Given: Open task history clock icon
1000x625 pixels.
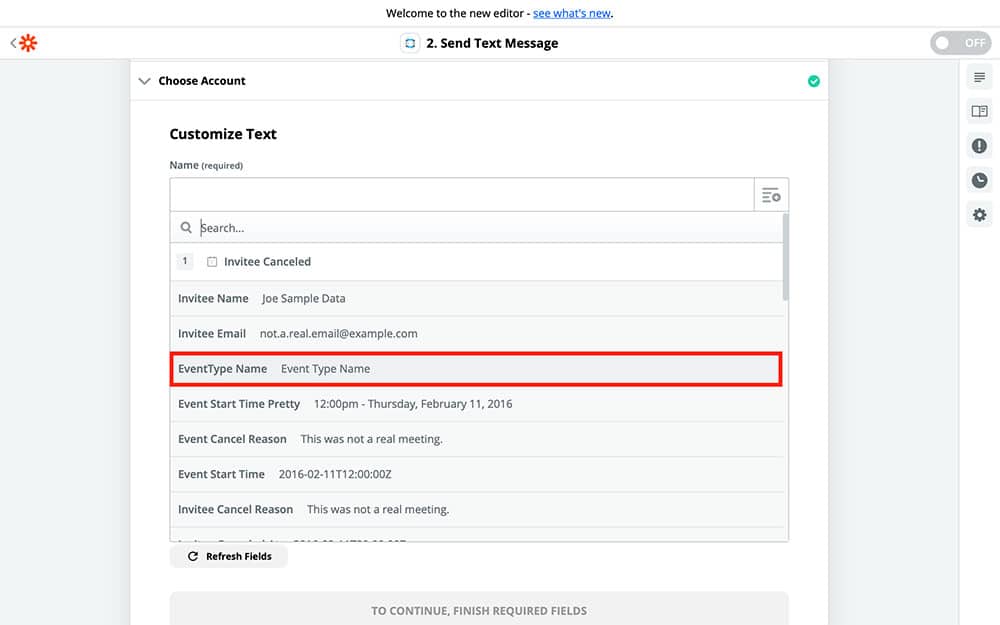Looking at the screenshot, I should (x=979, y=180).
